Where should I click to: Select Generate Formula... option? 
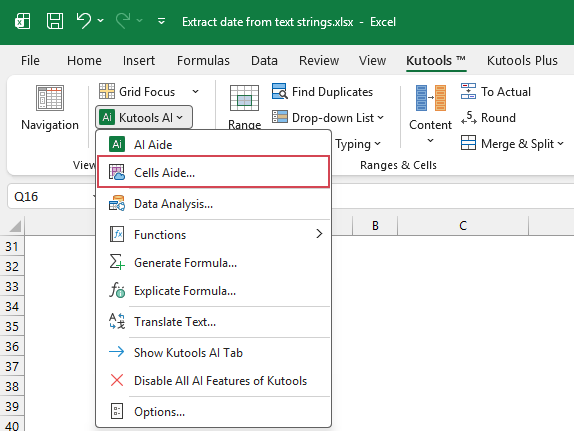[213, 263]
